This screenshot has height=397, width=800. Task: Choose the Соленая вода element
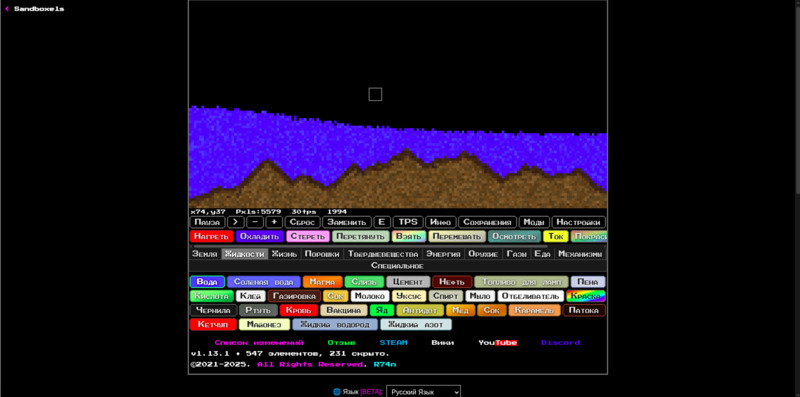pos(264,282)
